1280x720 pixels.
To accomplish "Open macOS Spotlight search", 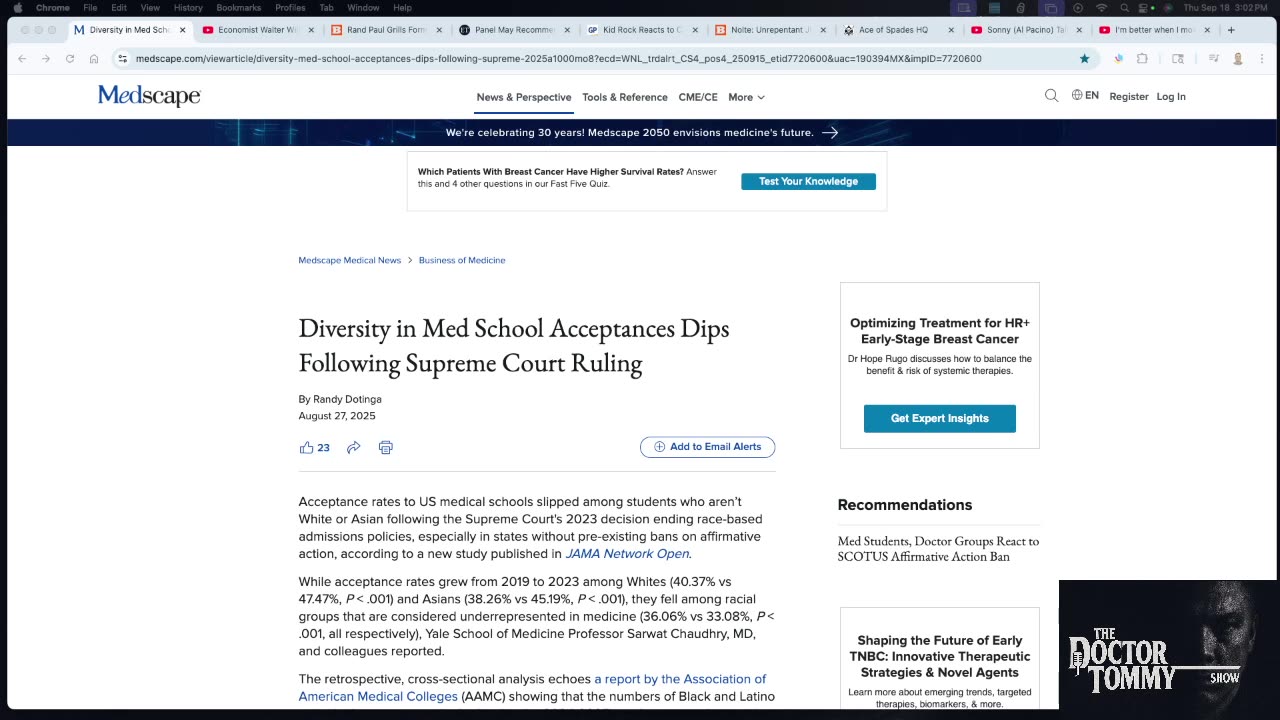I will (1125, 8).
